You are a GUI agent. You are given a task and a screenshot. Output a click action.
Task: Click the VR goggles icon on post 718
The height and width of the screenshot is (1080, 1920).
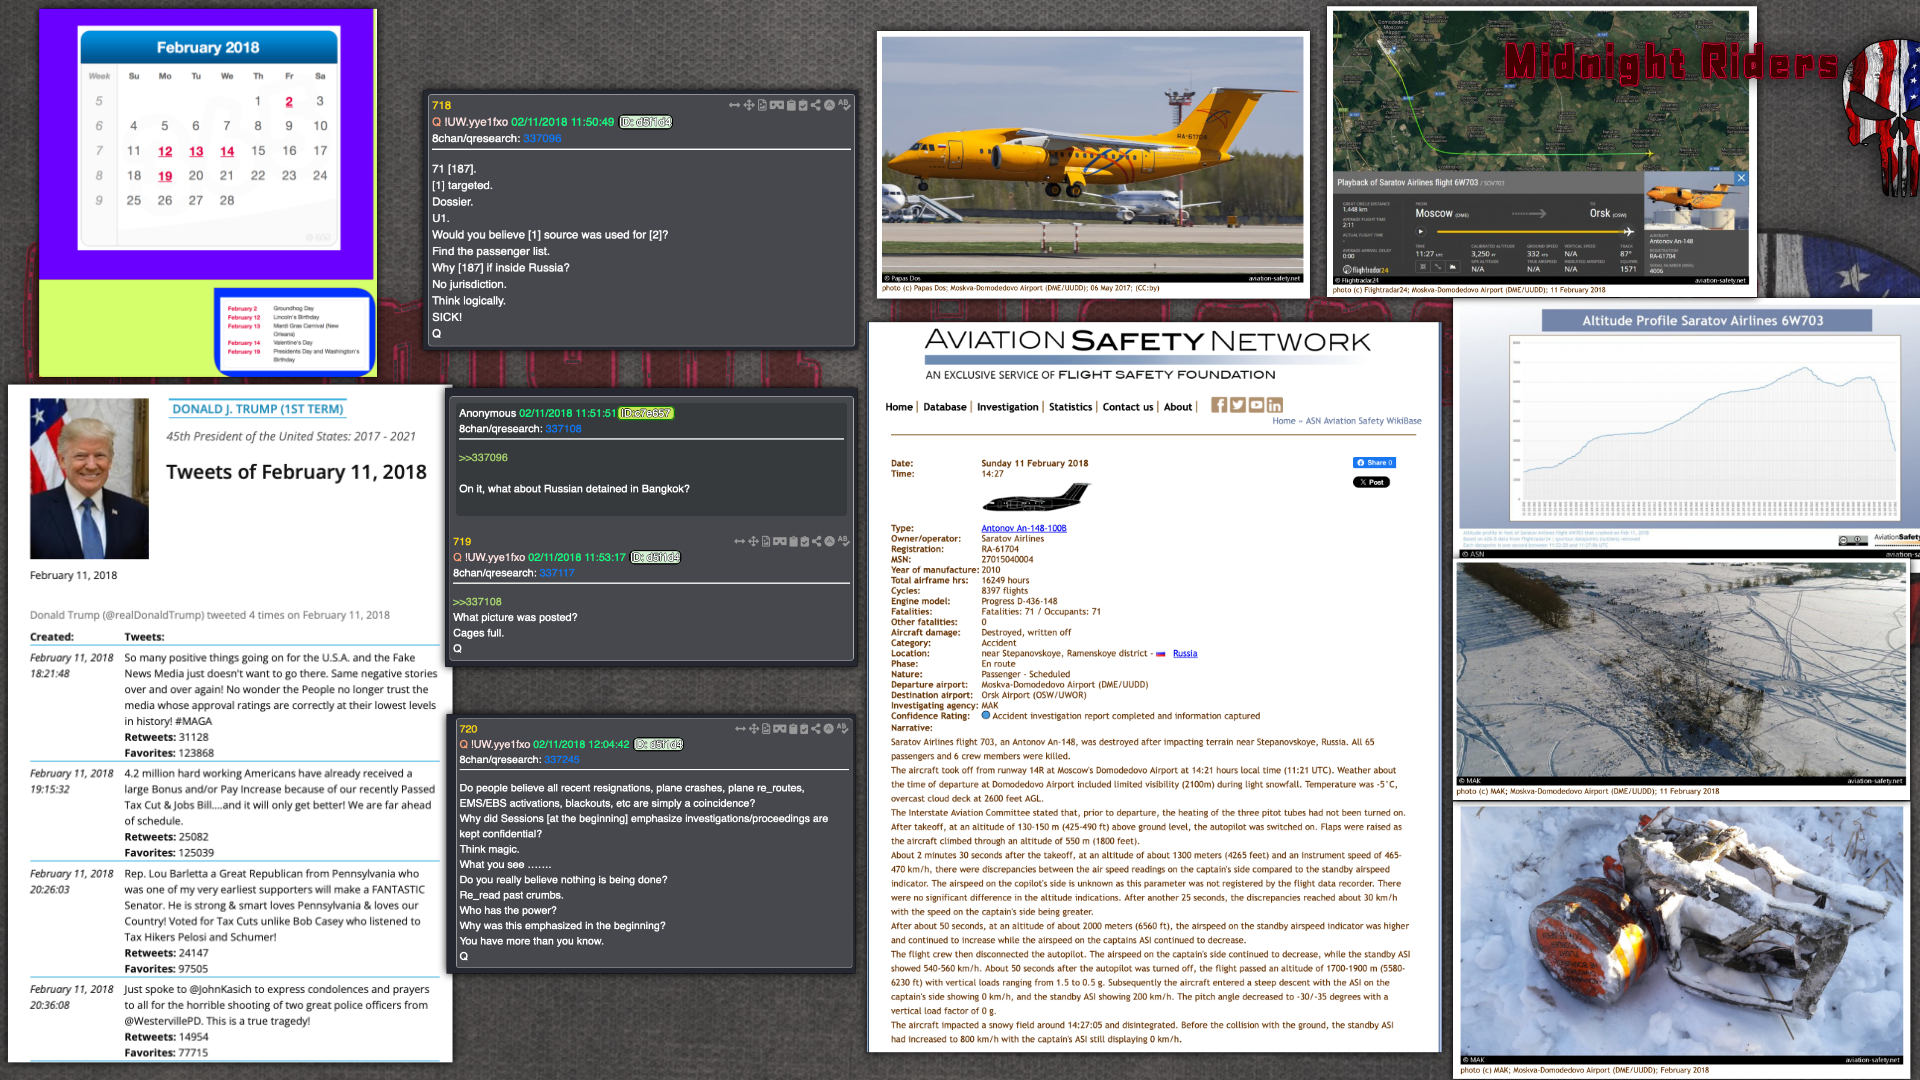[x=777, y=105]
